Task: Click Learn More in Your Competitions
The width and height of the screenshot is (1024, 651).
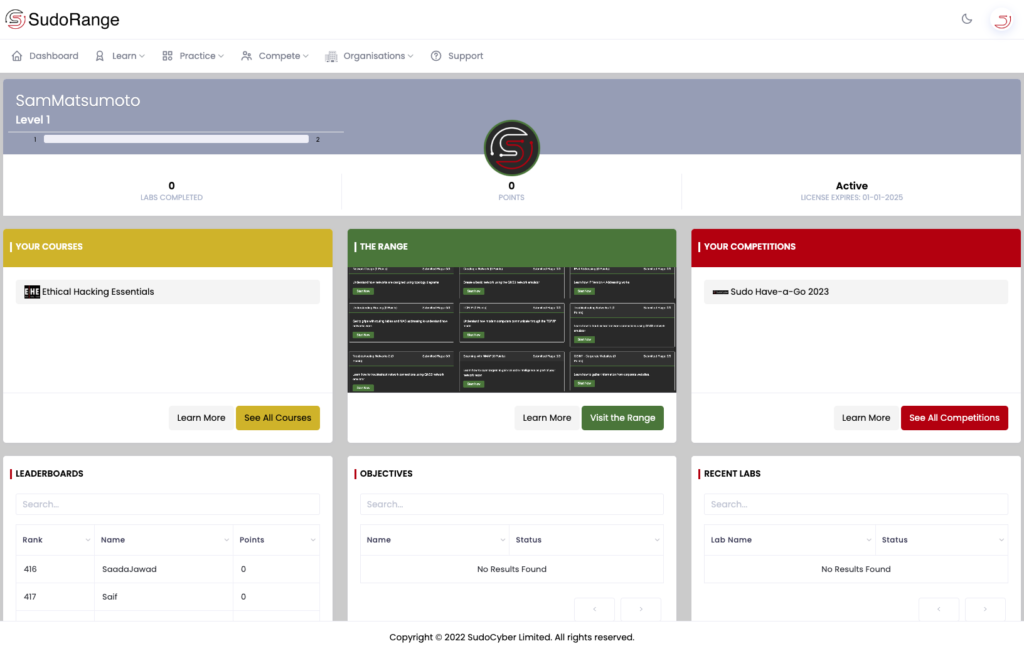Action: point(866,418)
